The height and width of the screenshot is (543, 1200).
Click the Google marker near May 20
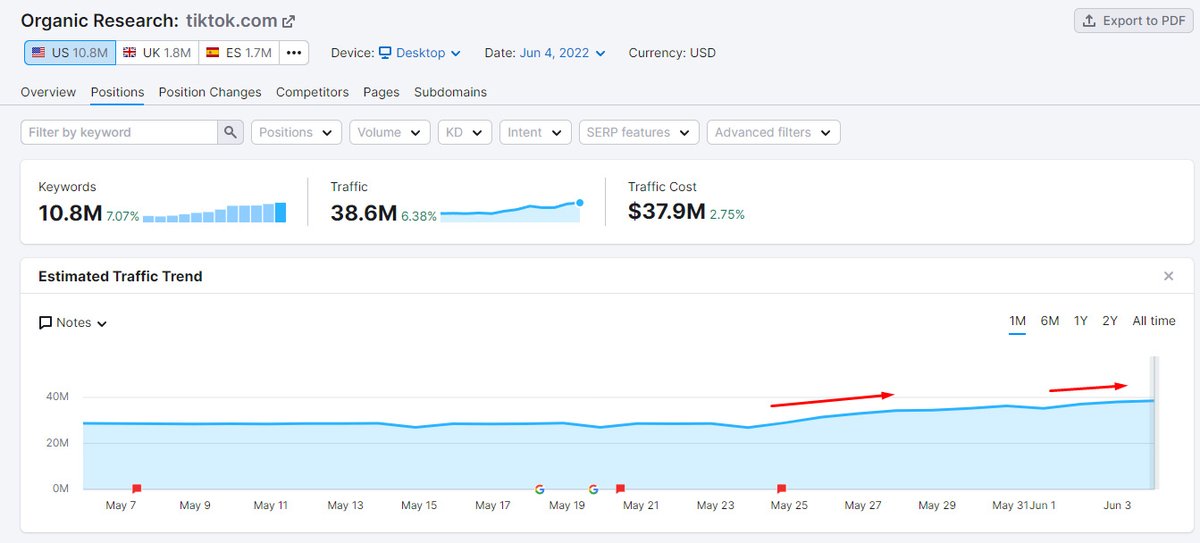[x=593, y=489]
